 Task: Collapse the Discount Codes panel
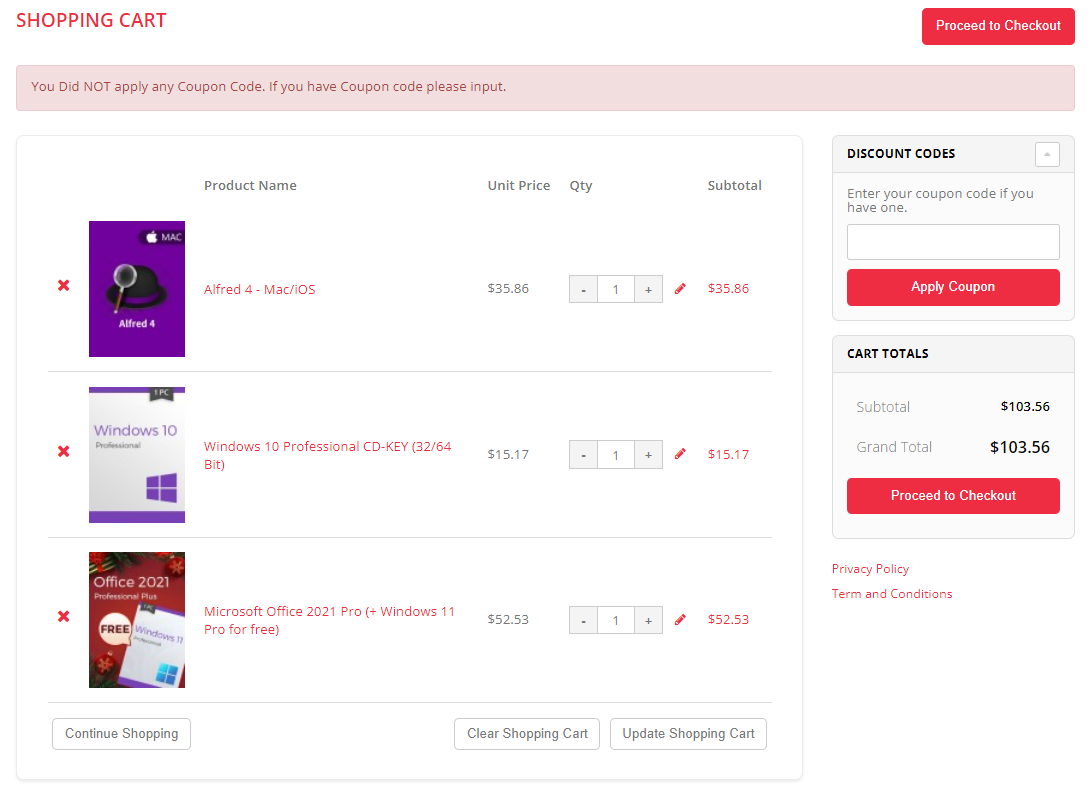pyautogui.click(x=1047, y=154)
